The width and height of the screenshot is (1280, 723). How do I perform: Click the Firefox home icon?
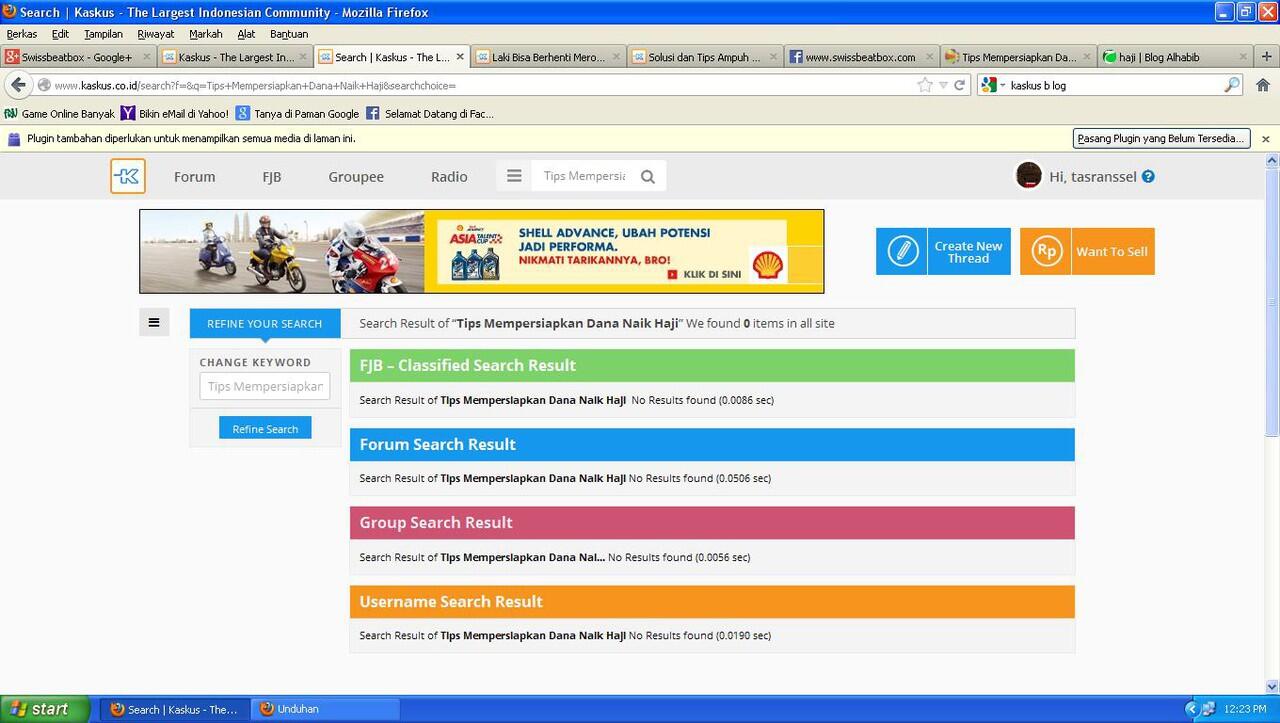pyautogui.click(x=1263, y=85)
